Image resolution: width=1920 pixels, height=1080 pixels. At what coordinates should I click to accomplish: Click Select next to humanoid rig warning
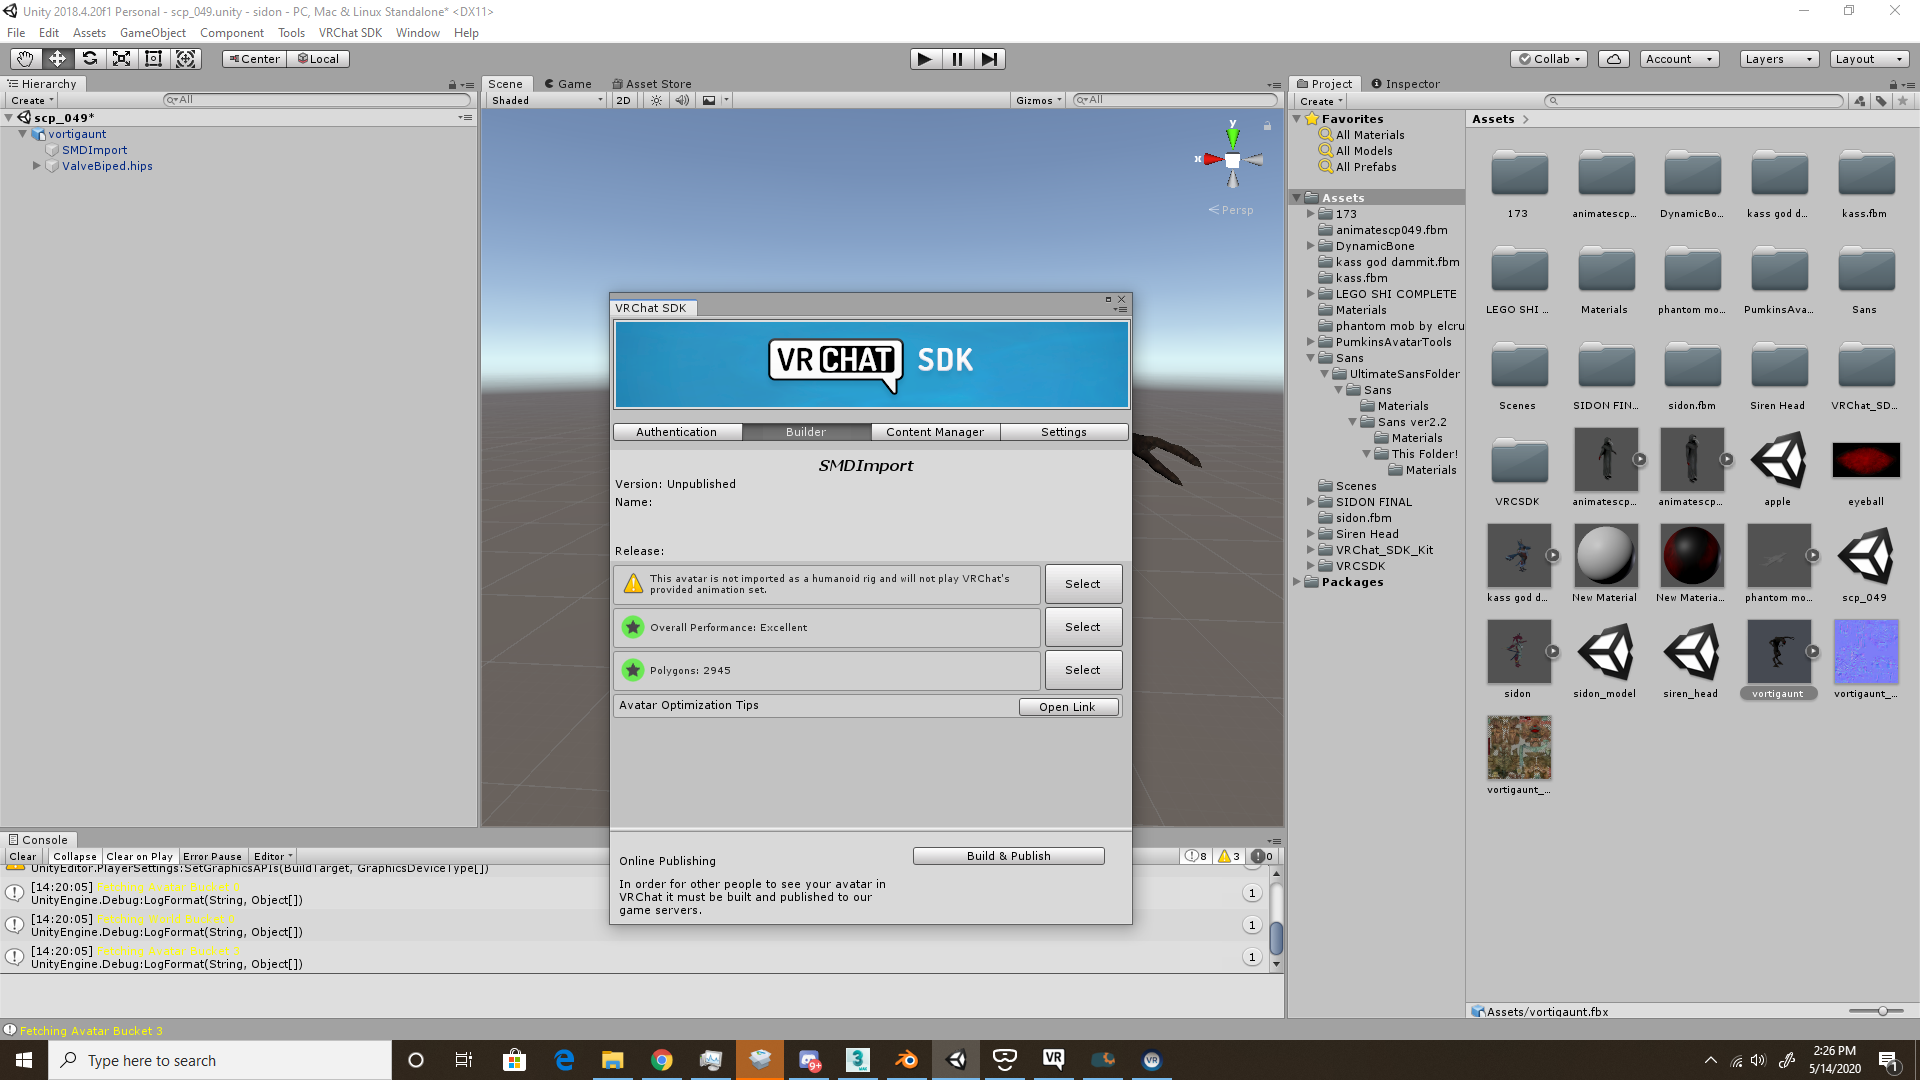point(1083,584)
